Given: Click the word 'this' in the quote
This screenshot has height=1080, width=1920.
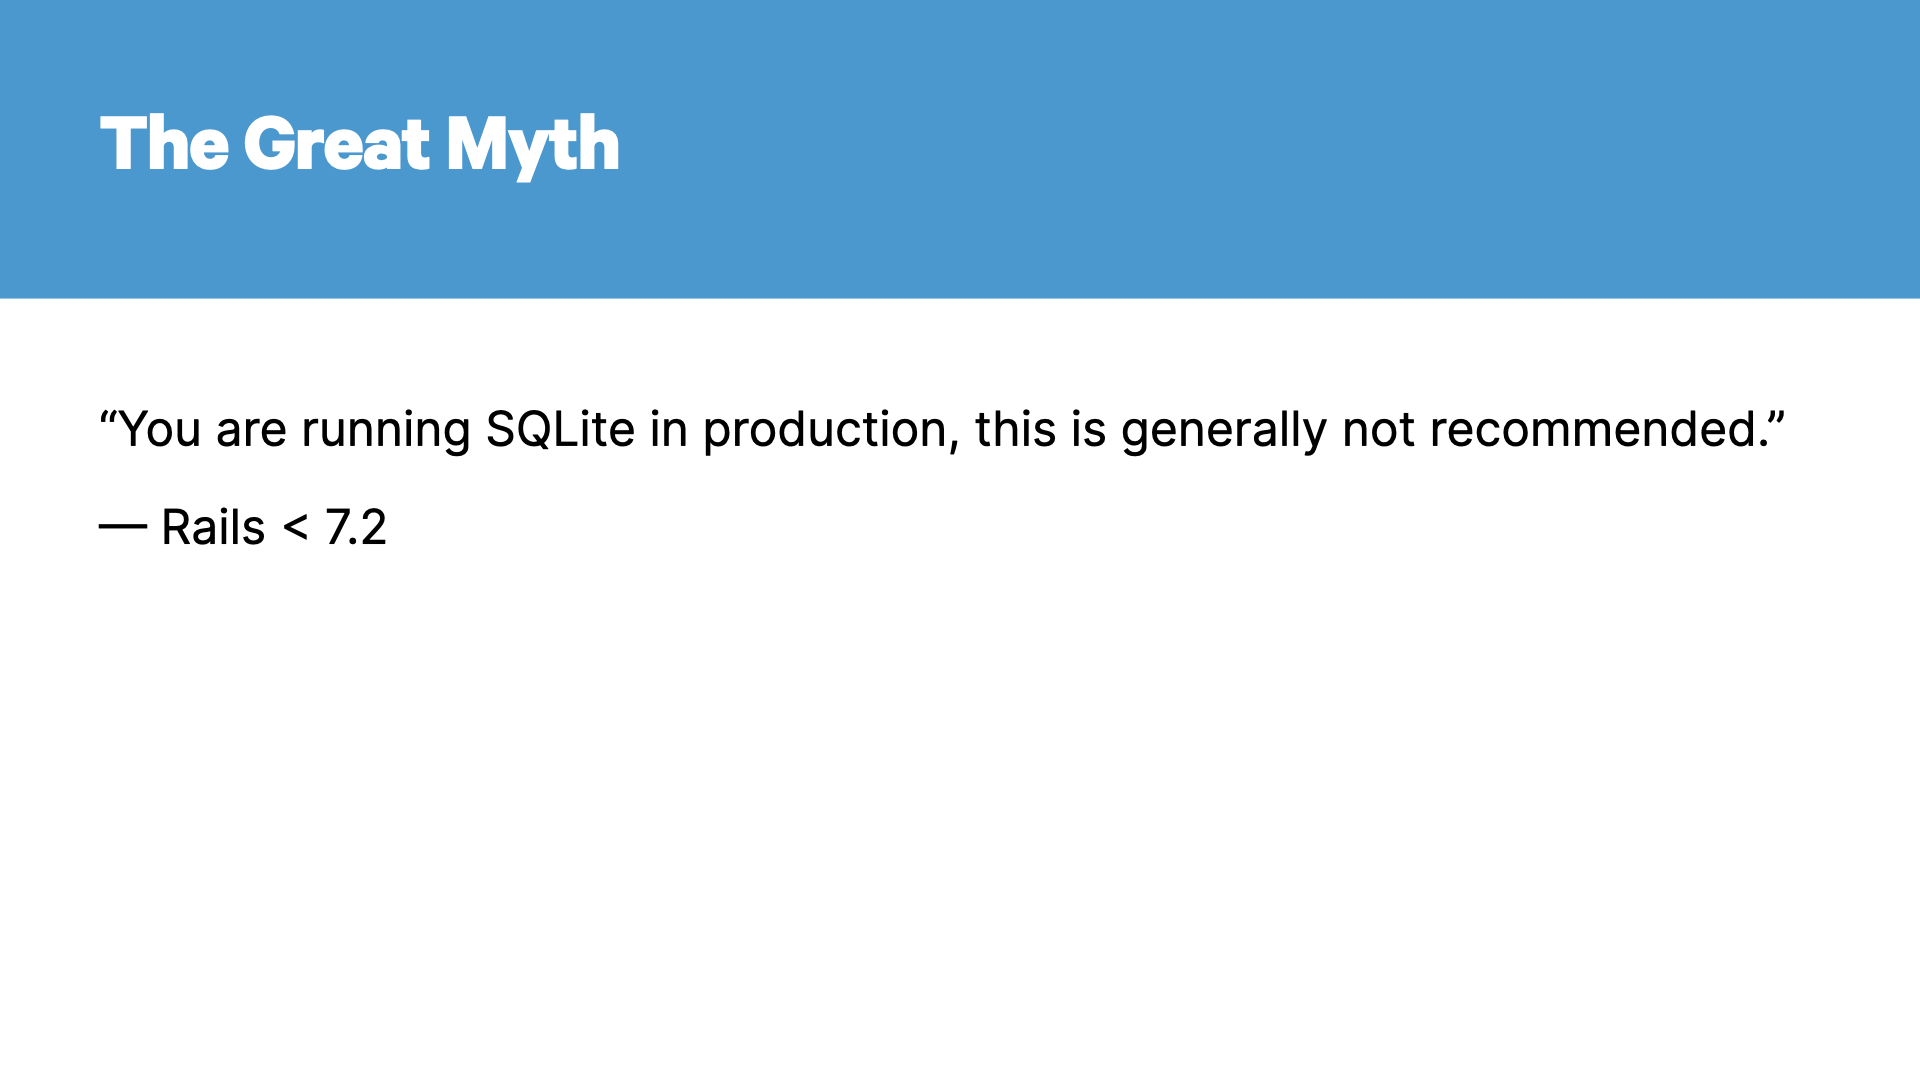Looking at the screenshot, I should (x=1015, y=429).
